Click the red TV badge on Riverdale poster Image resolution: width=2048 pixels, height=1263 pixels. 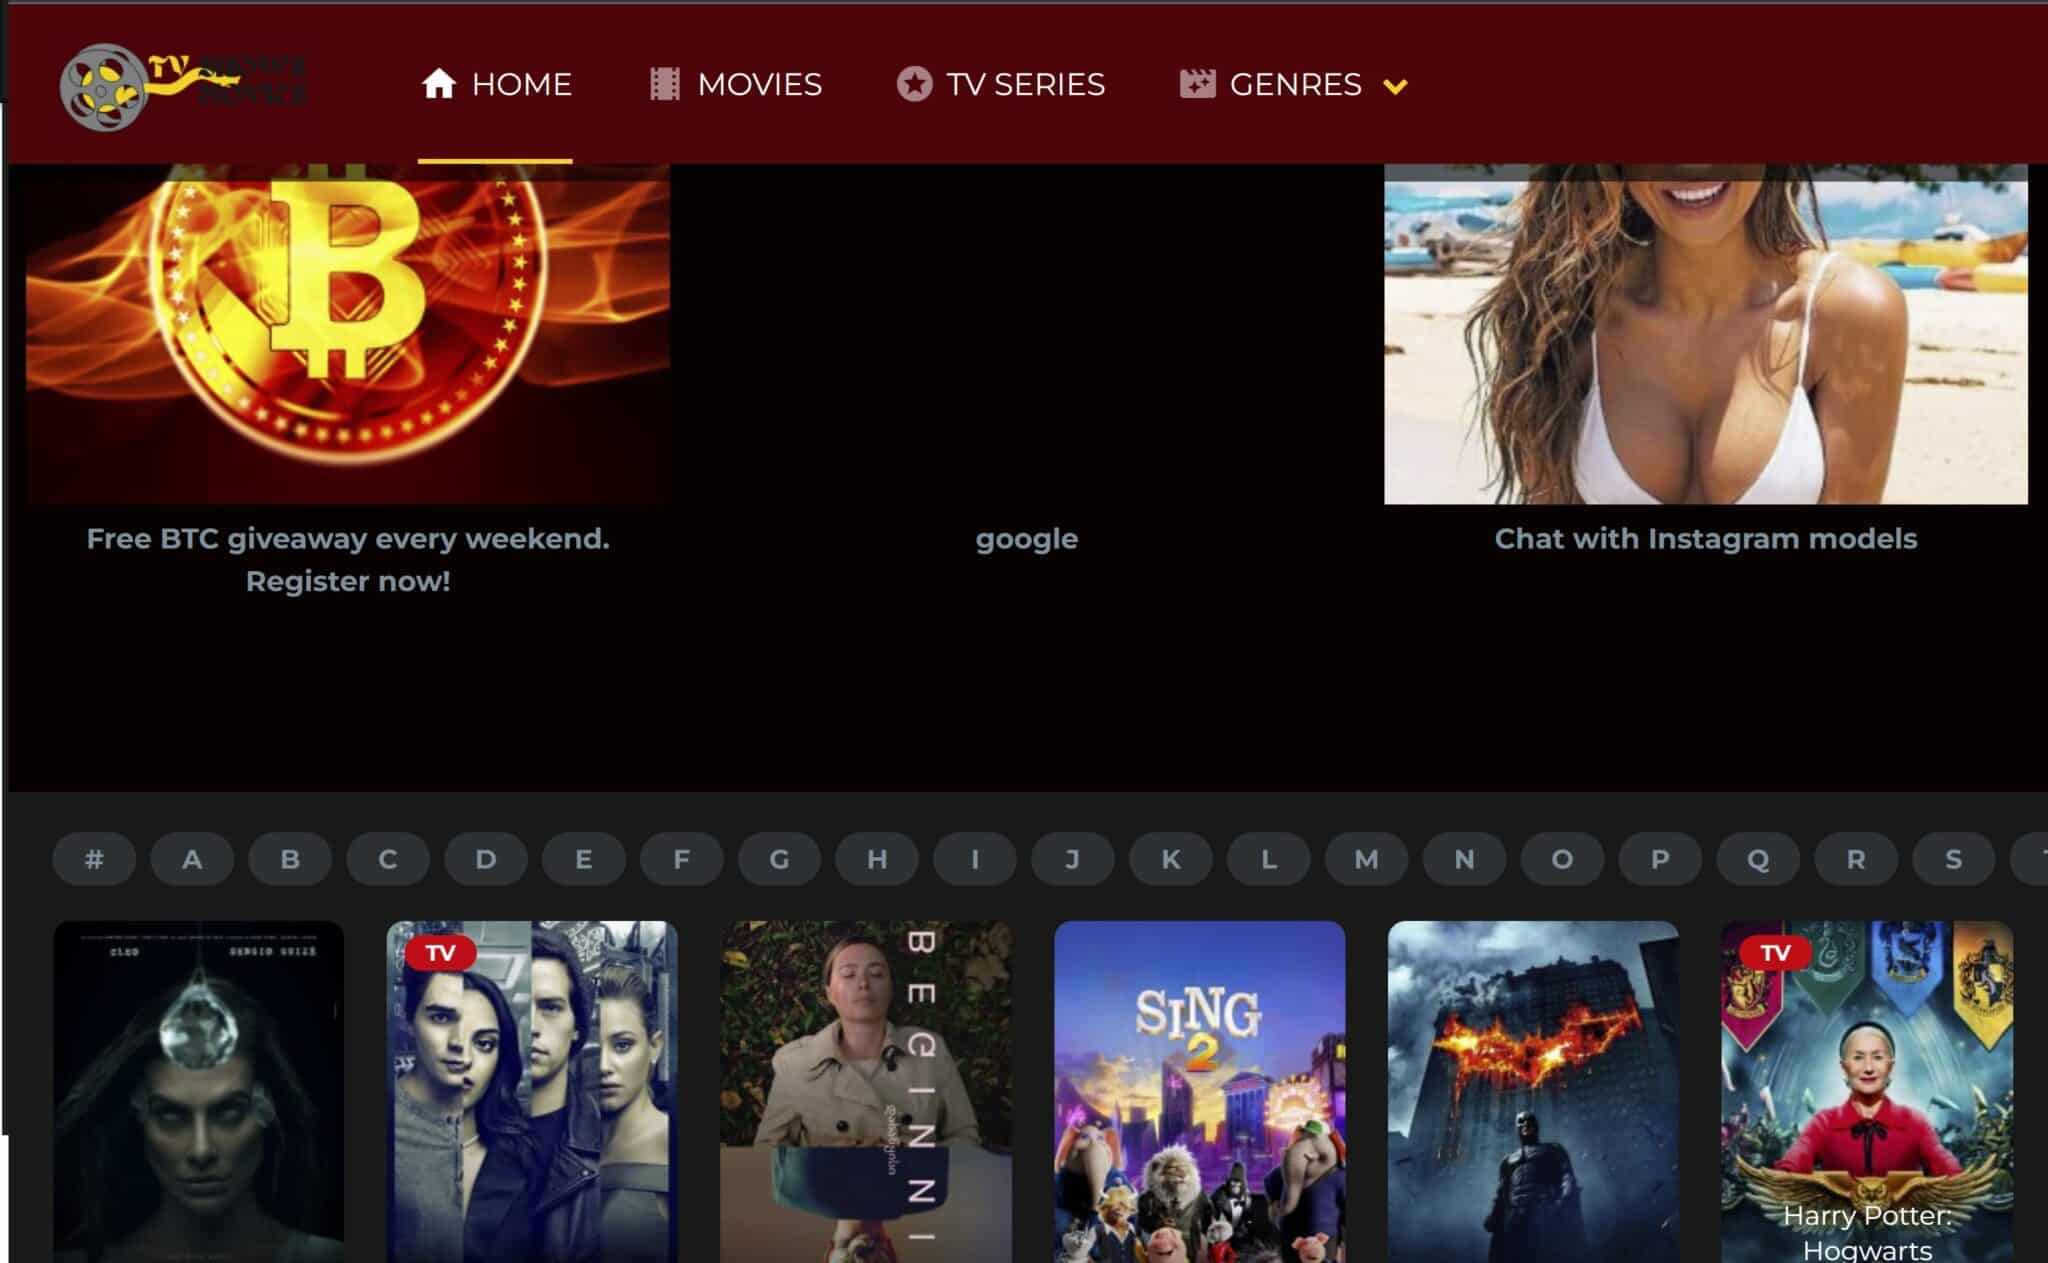tap(440, 952)
